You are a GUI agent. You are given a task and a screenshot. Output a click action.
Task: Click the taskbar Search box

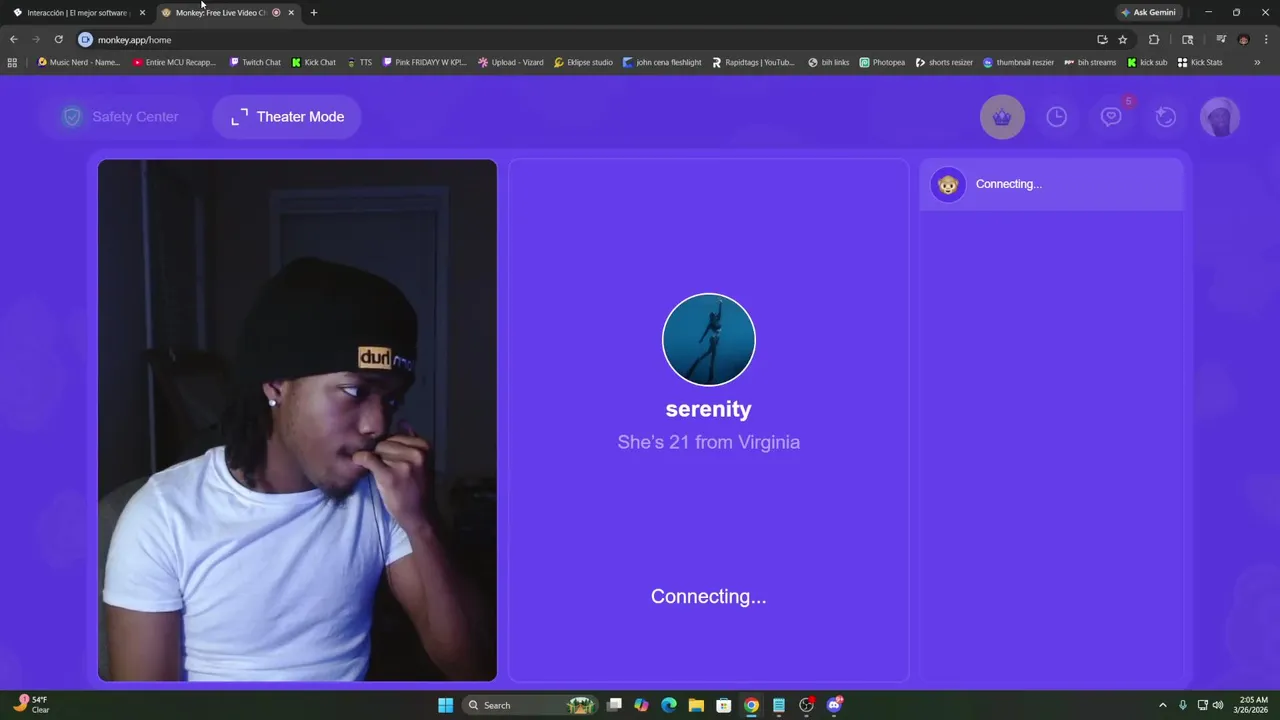(x=531, y=705)
